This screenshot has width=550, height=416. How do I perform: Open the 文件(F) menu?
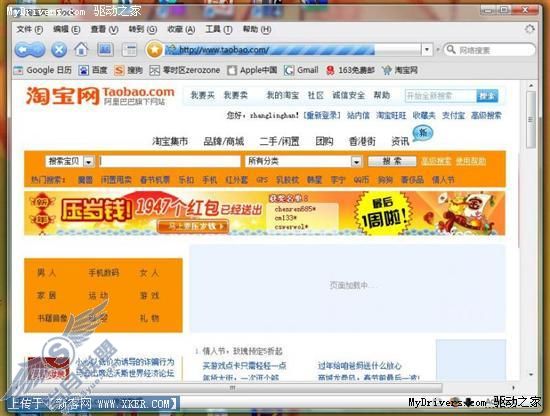tap(29, 29)
